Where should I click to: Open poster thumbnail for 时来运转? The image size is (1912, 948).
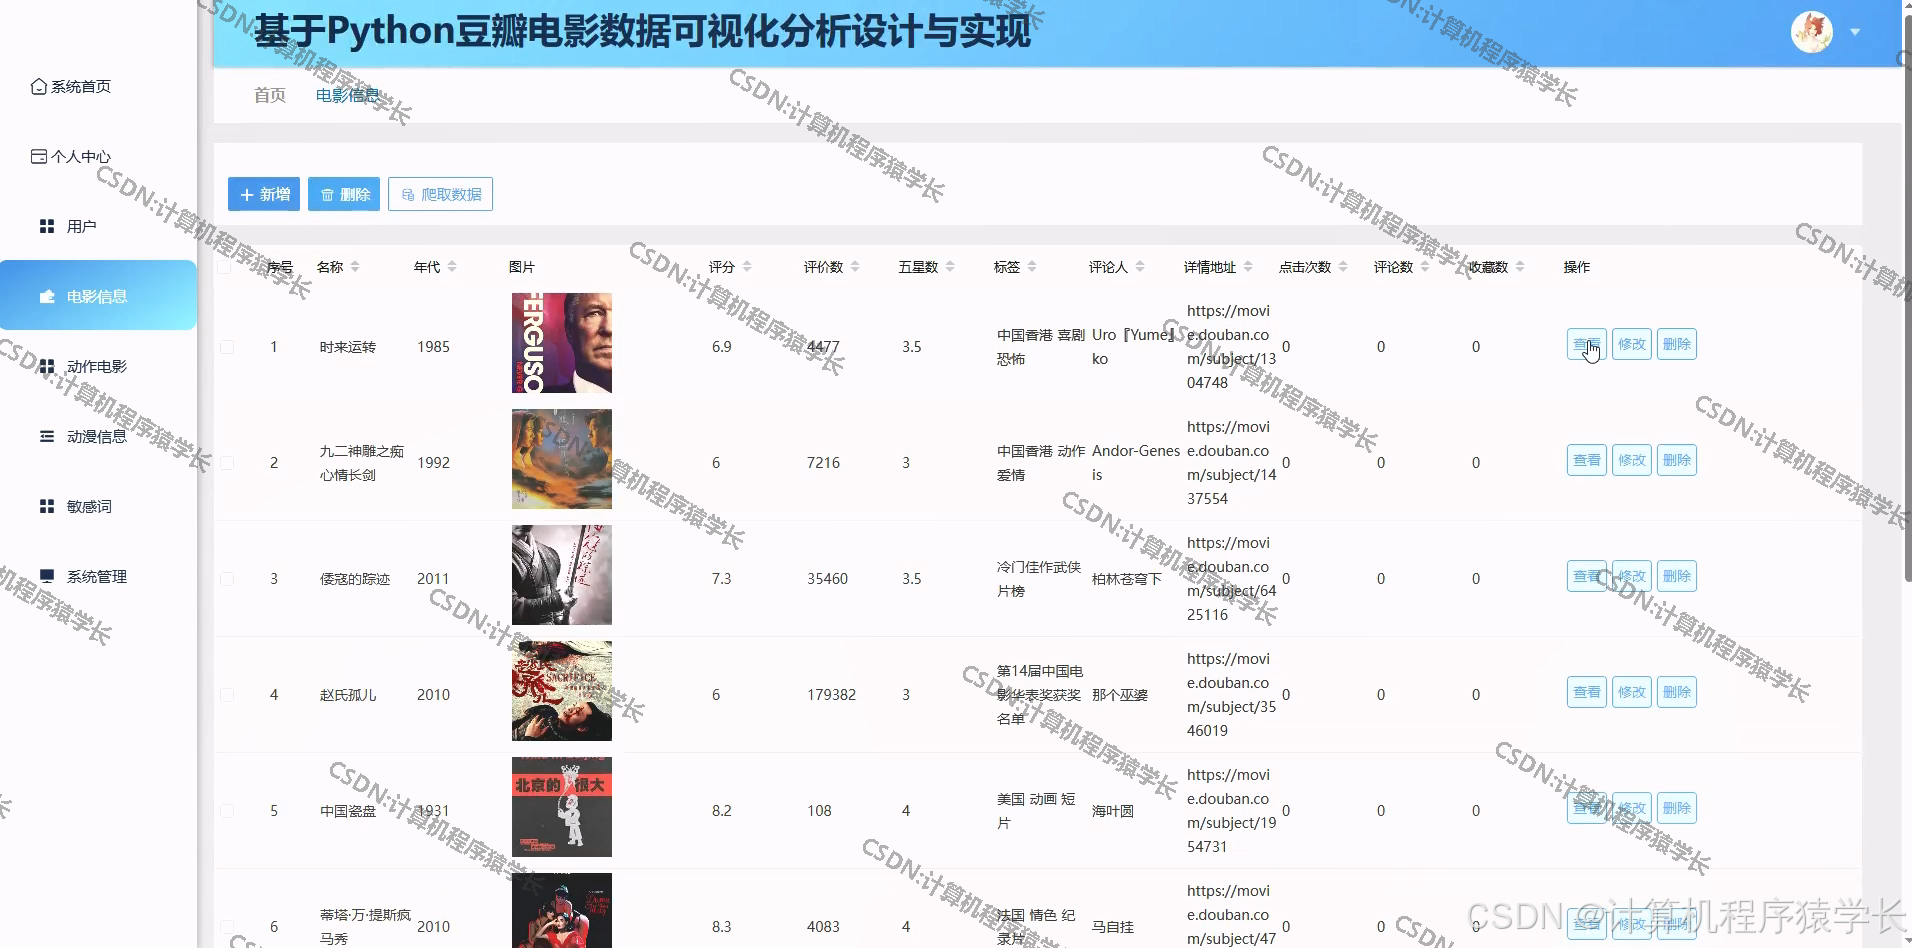coord(562,343)
